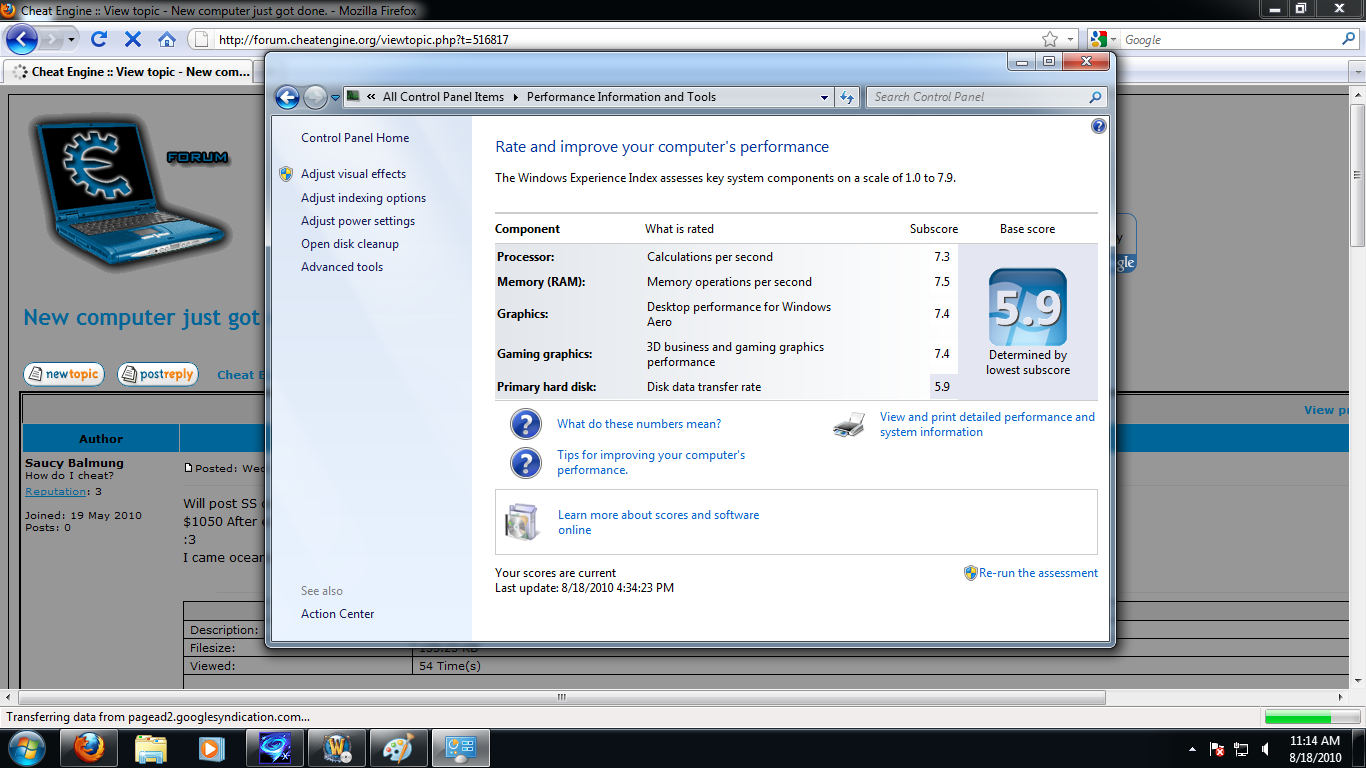Image resolution: width=1366 pixels, height=768 pixels.
Task: Switch to Paint in the taskbar
Action: pos(399,748)
